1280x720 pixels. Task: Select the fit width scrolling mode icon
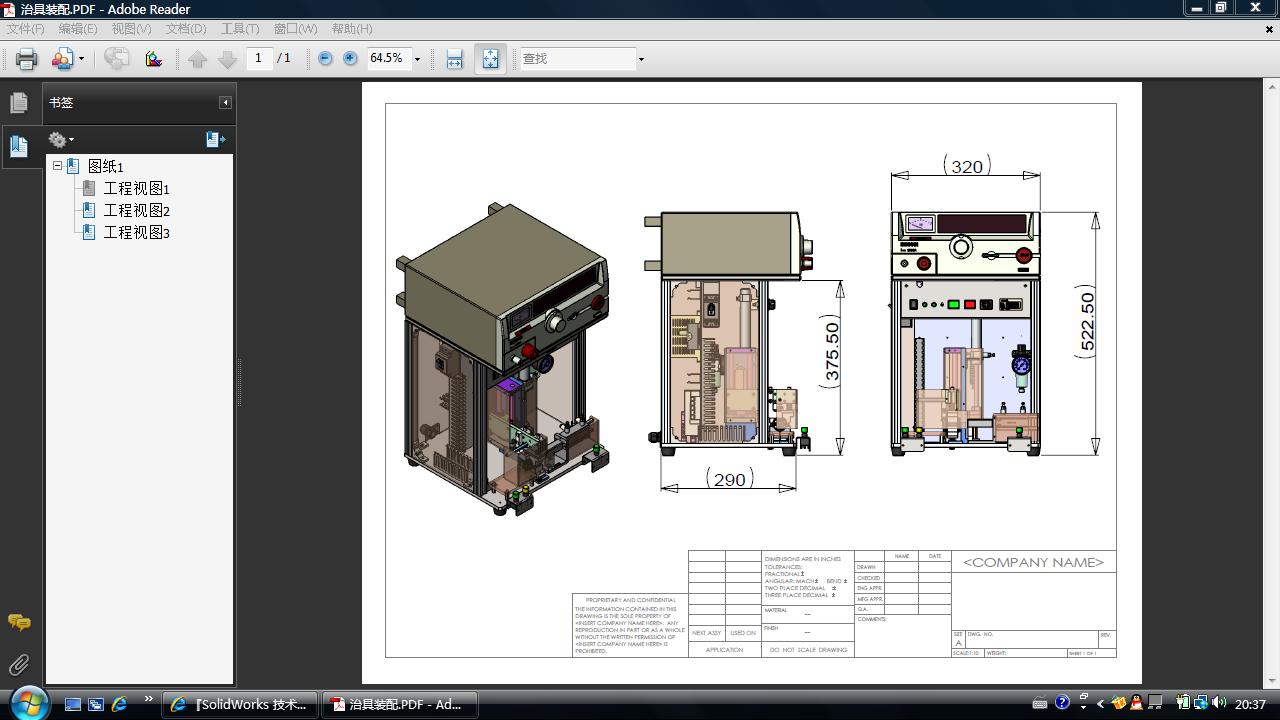(x=454, y=59)
